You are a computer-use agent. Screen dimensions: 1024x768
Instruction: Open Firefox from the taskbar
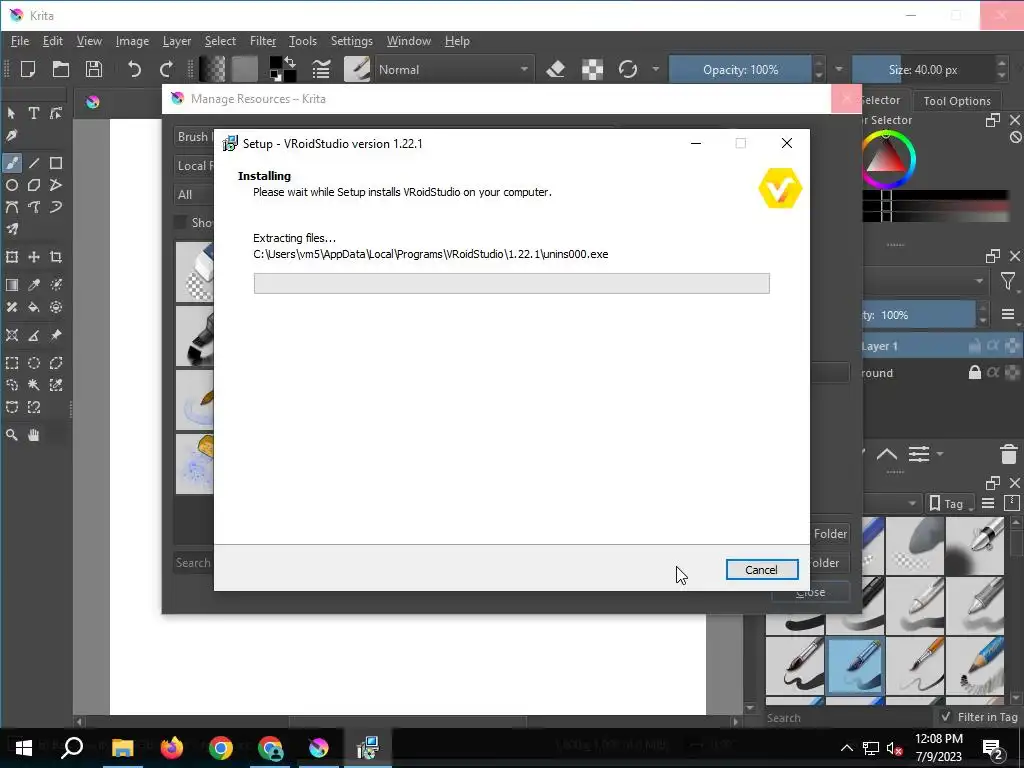172,747
